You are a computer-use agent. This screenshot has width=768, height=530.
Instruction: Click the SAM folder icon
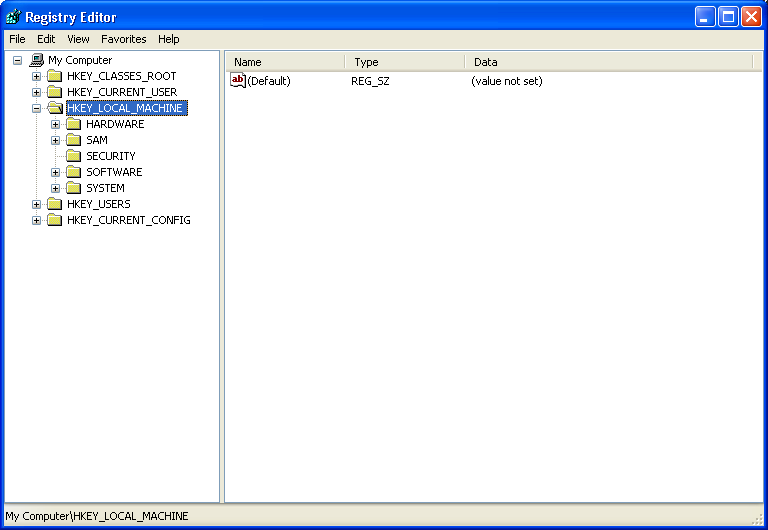[73, 140]
